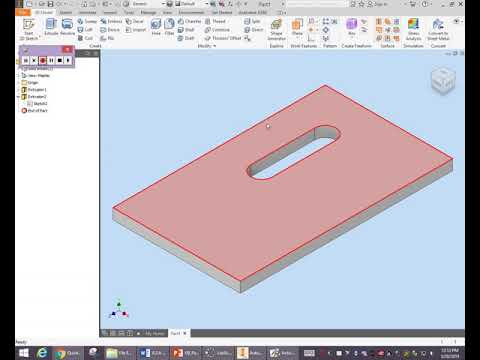480x360 pixels.
Task: Click Convert to Sheet Metal
Action: pyautogui.click(x=438, y=29)
